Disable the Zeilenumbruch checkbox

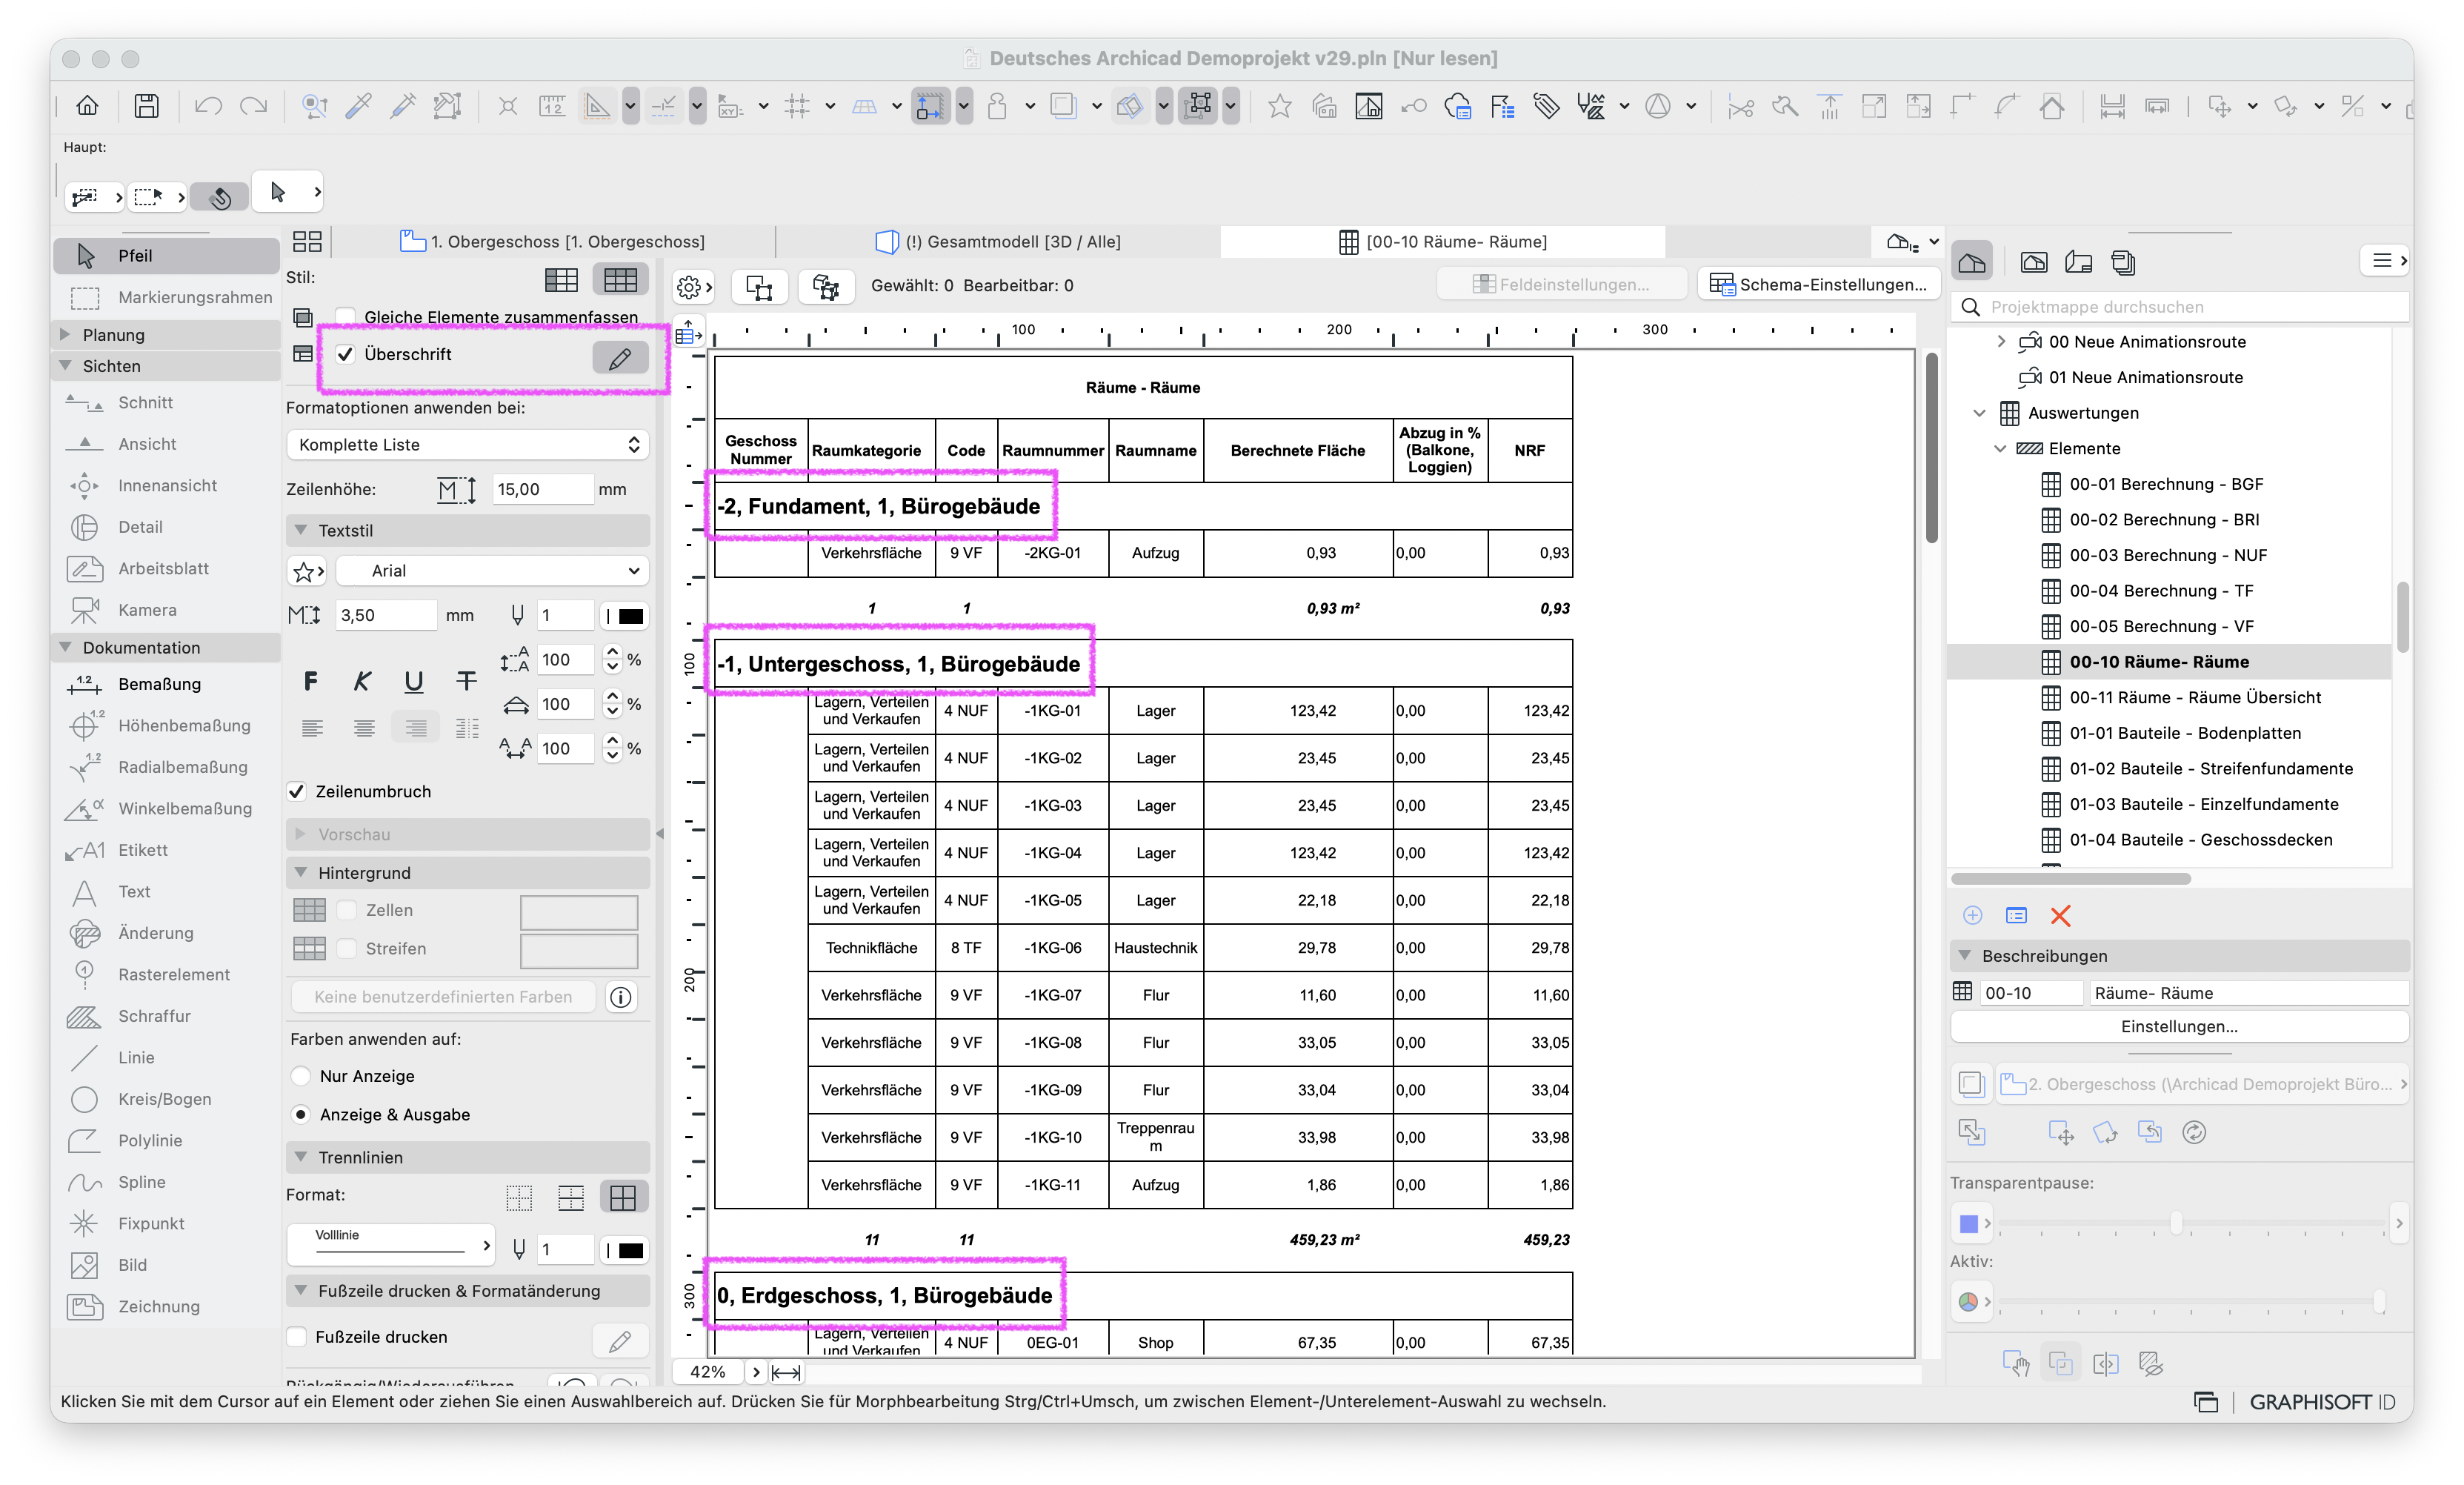297,791
